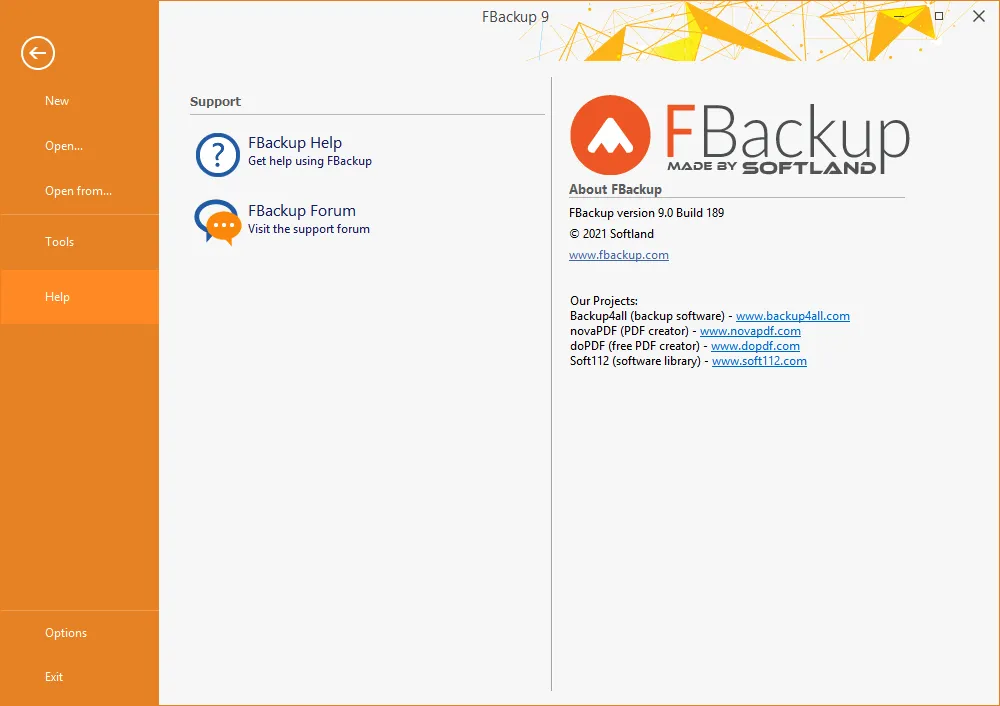Open the www.backup4all.com link
The height and width of the screenshot is (706, 1000).
[793, 315]
